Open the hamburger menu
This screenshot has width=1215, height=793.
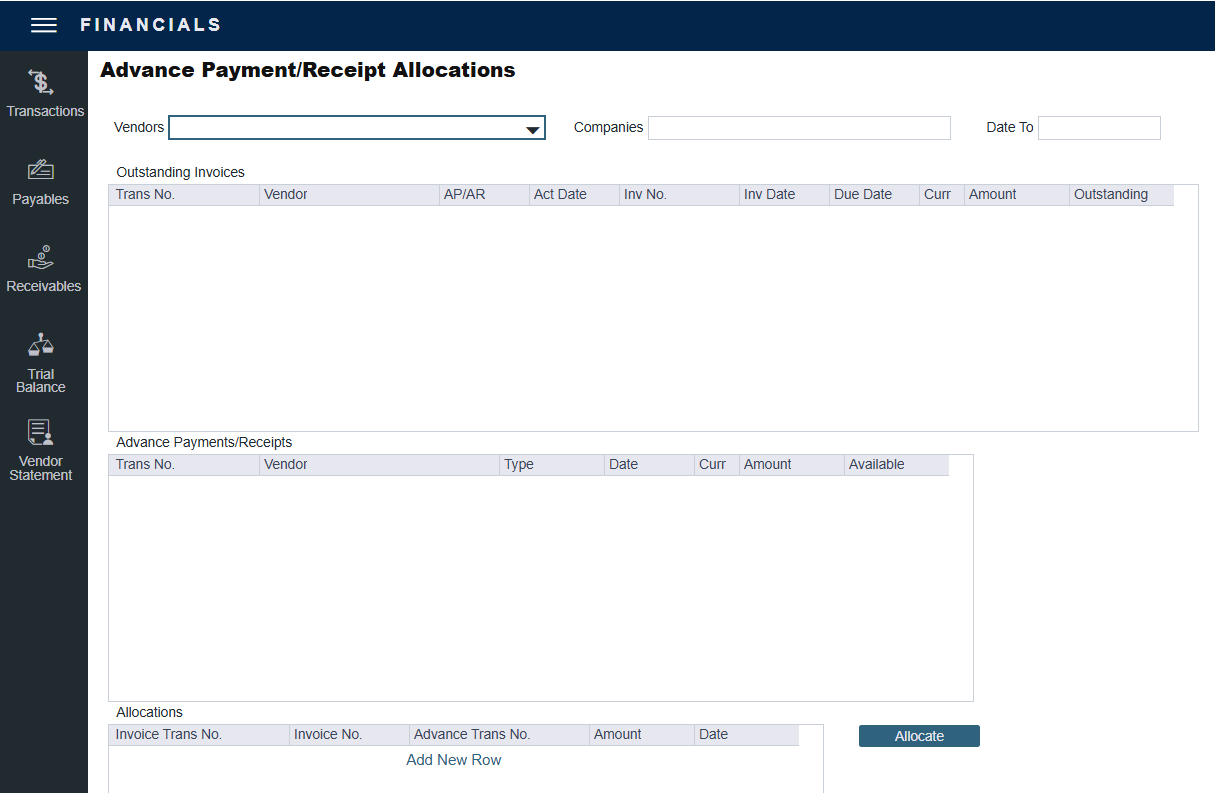point(44,26)
